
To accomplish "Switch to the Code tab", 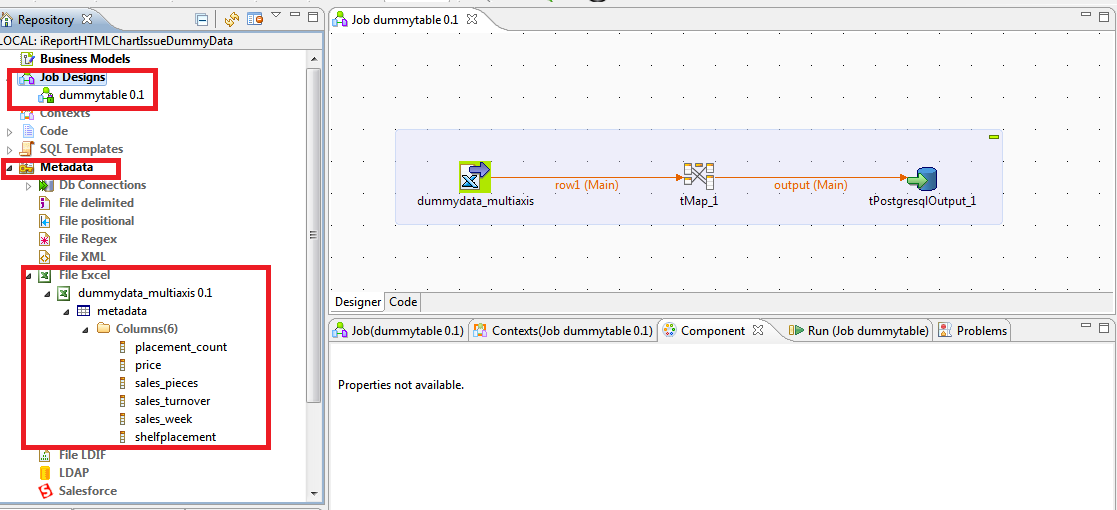I will (403, 302).
